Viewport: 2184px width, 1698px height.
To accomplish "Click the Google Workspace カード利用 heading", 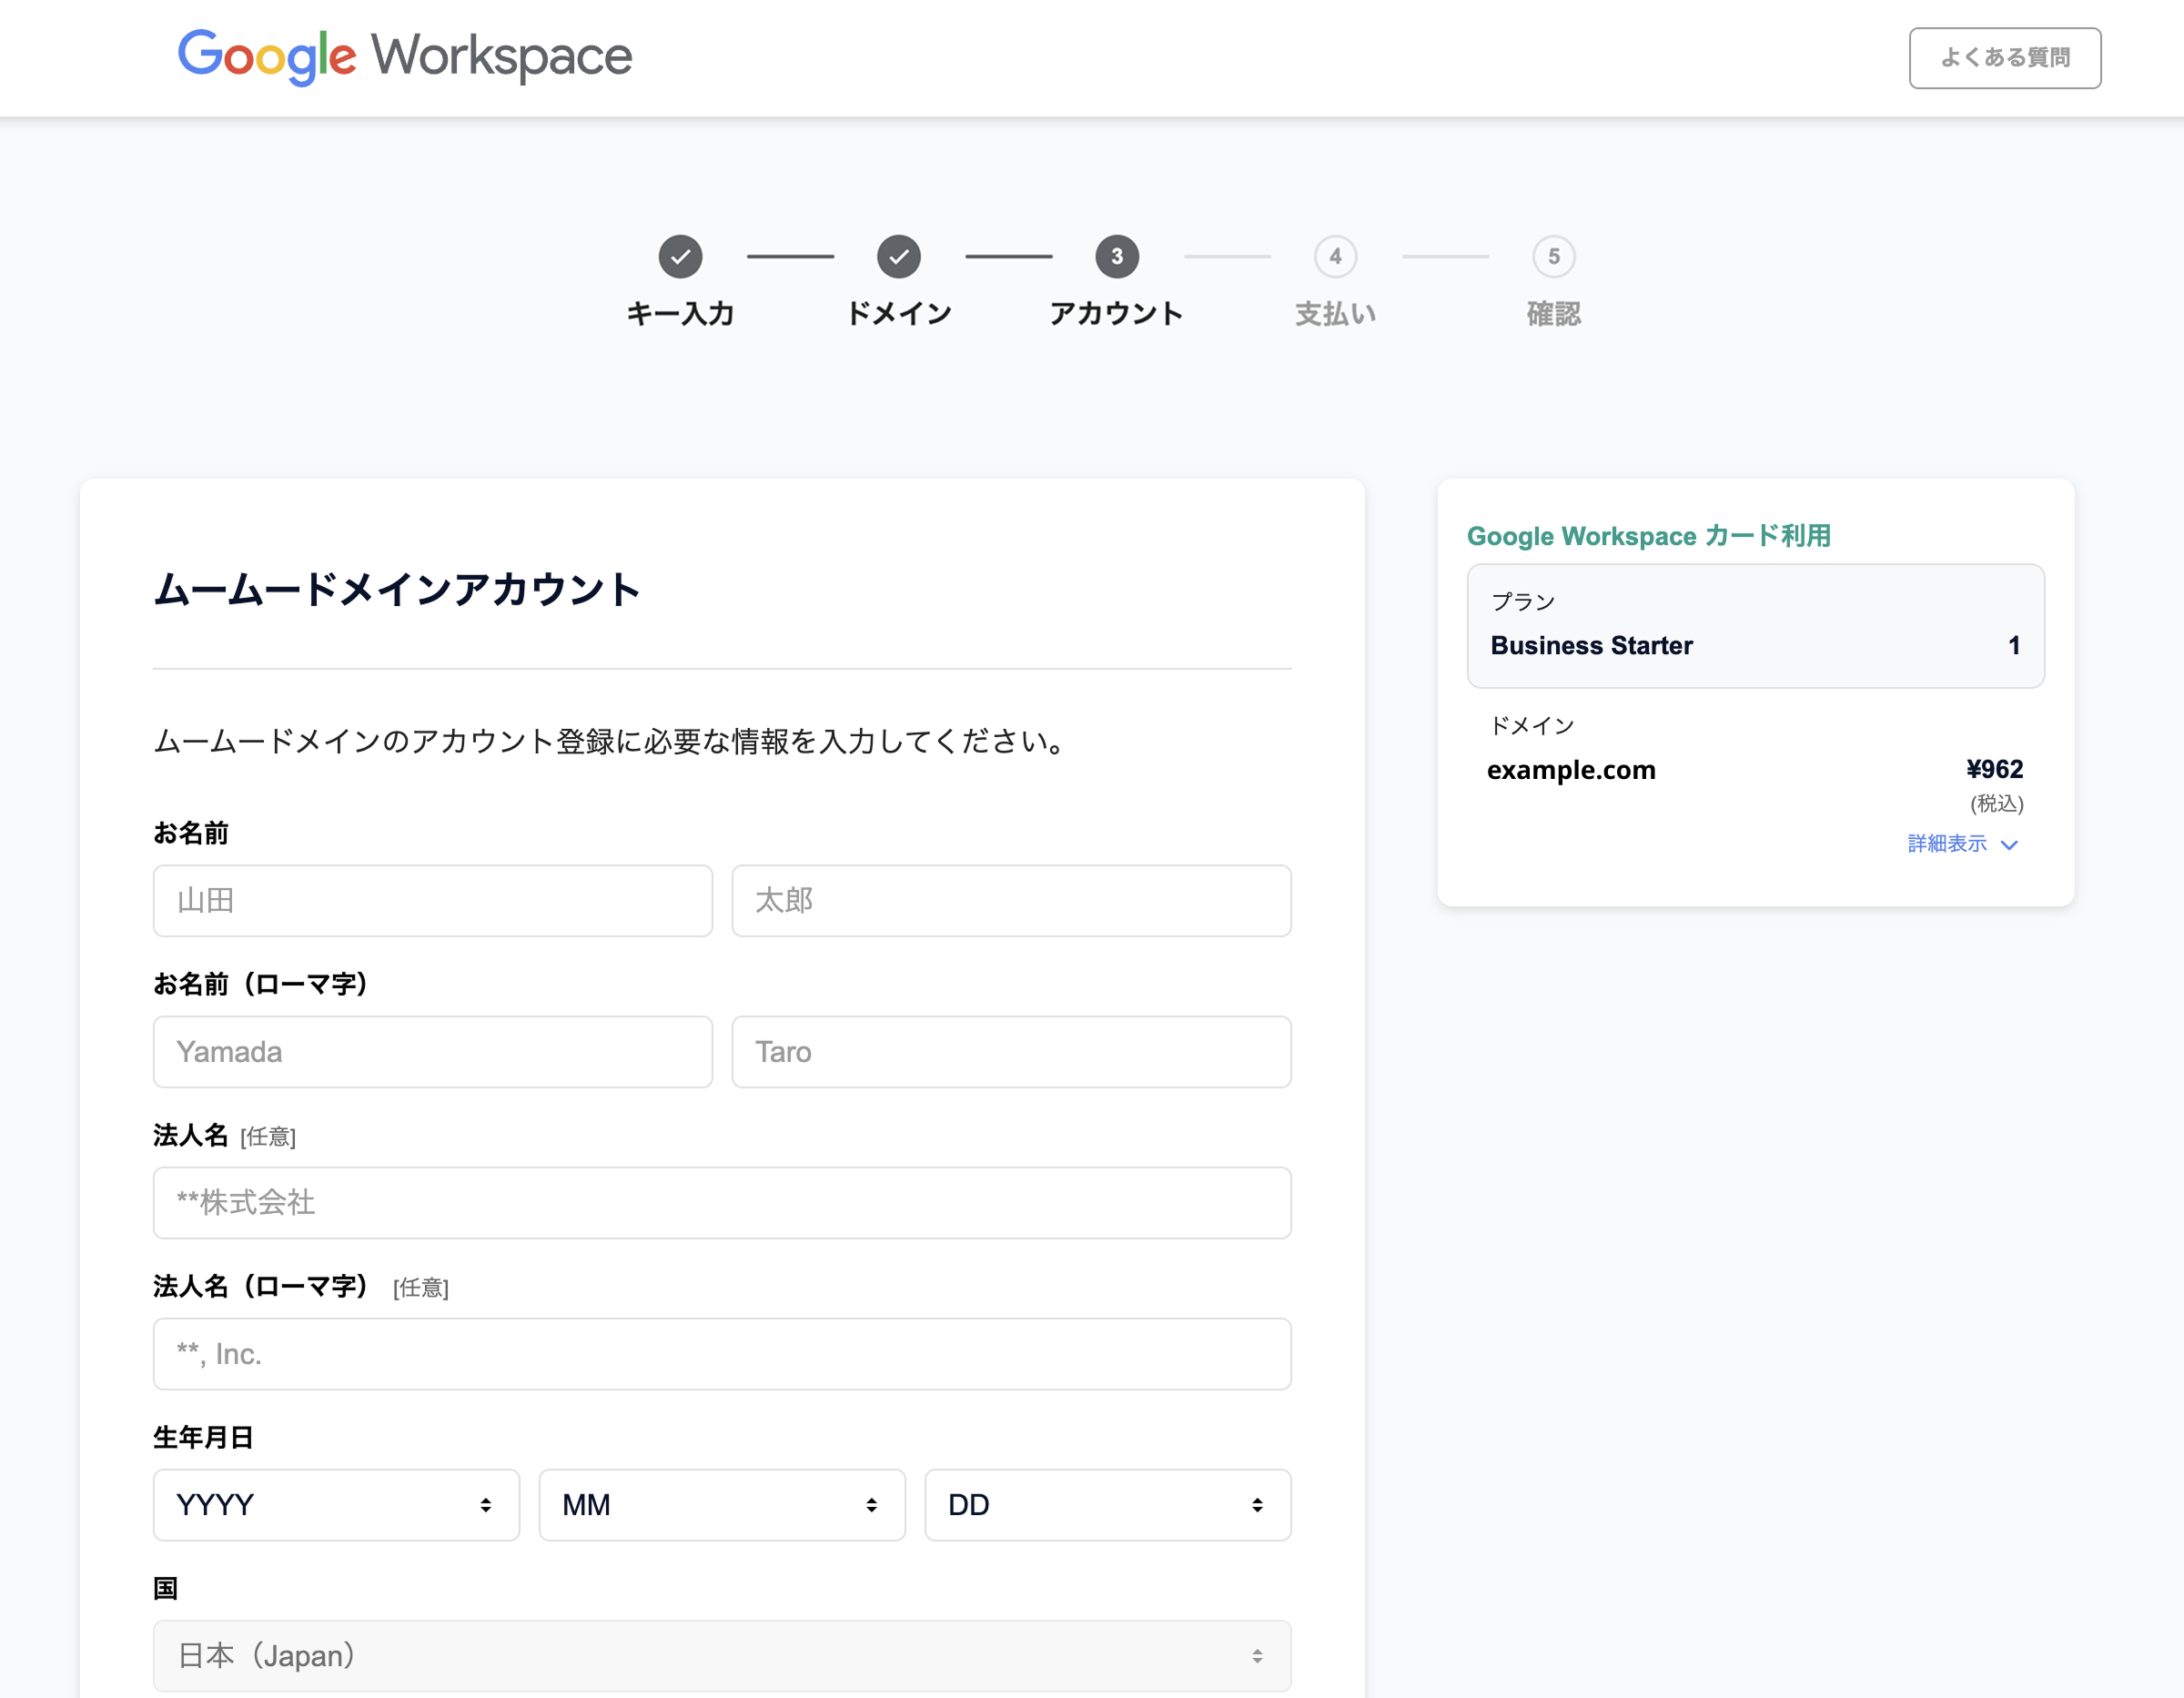I will coord(1650,536).
